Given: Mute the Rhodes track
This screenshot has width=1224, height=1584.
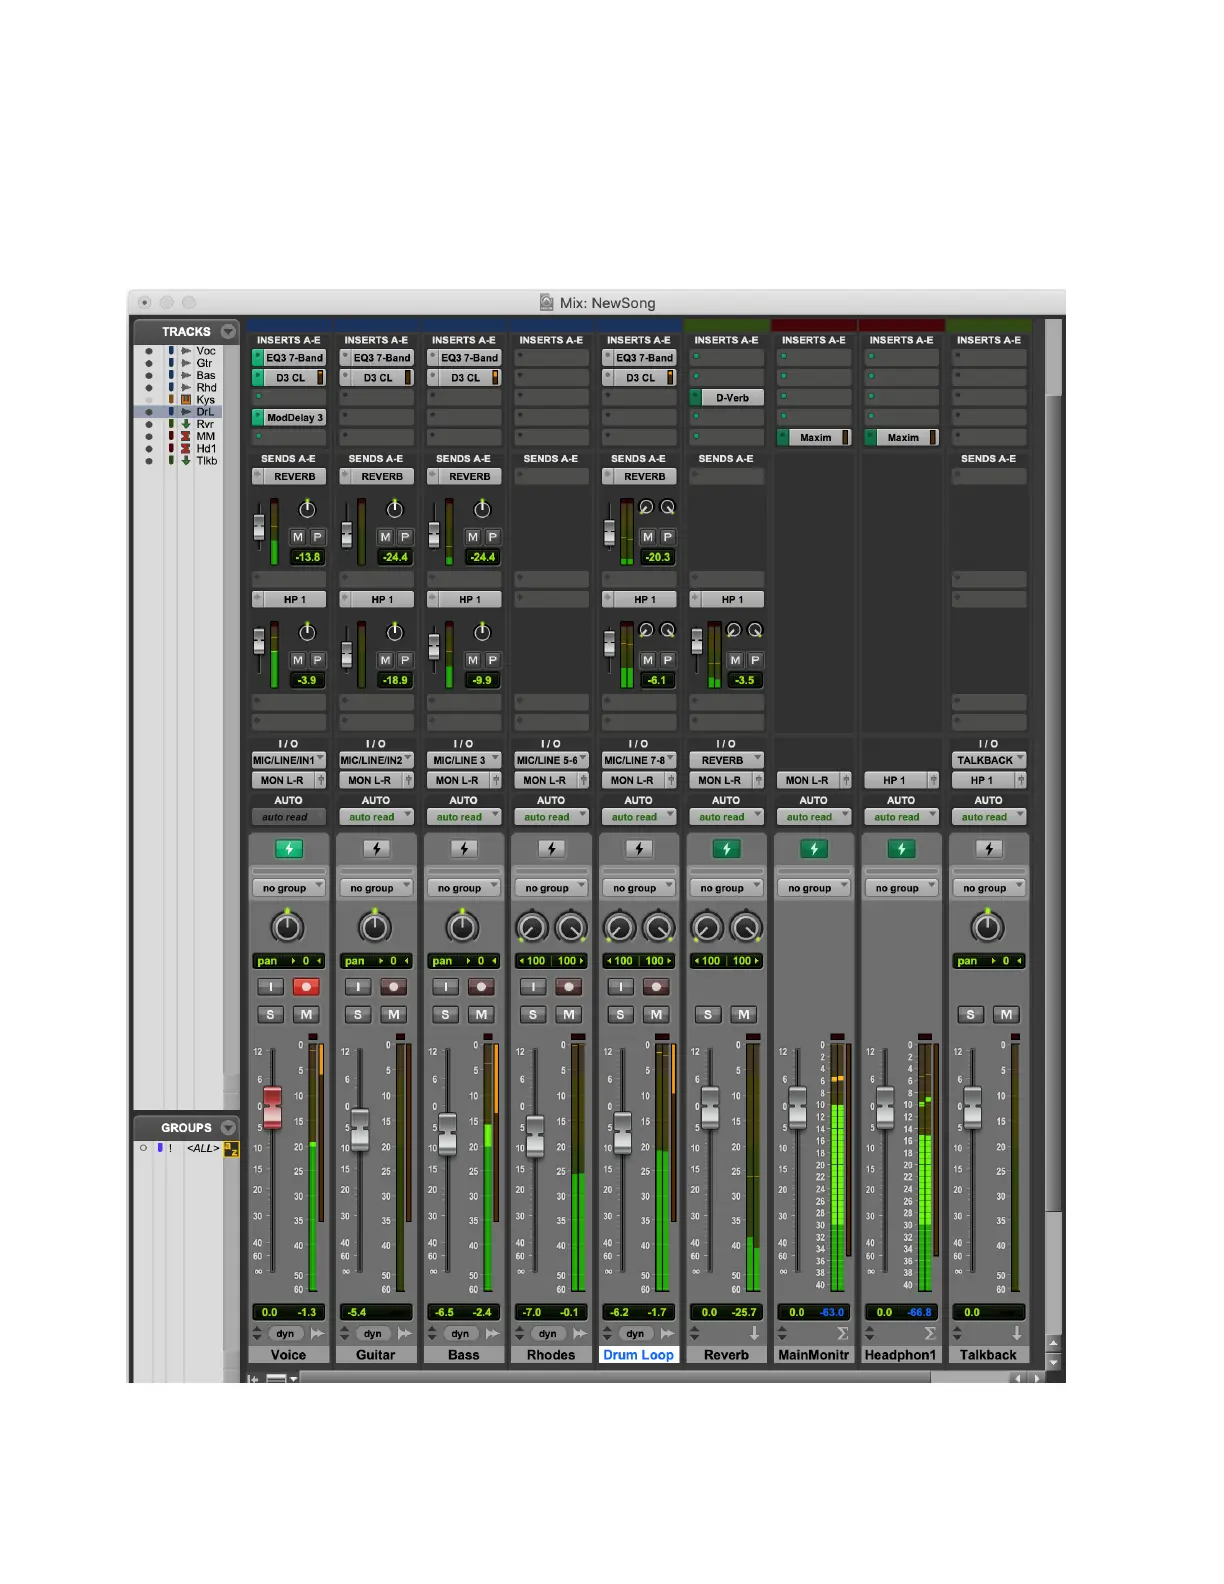Looking at the screenshot, I should [x=569, y=1014].
